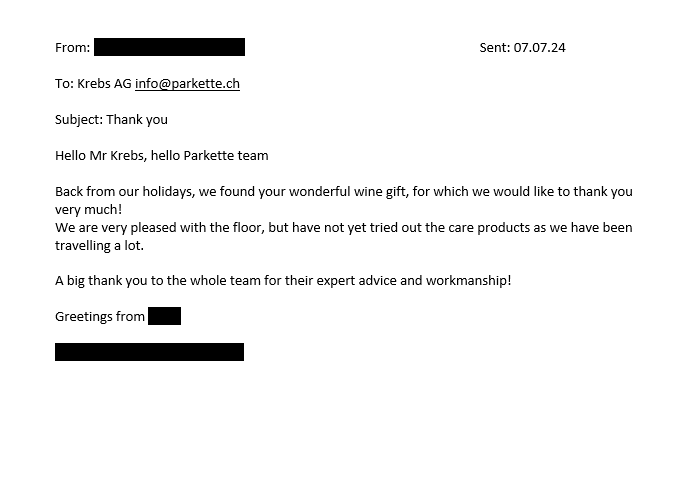
Task: Click the redacted signature bar at bottom
Action: pyautogui.click(x=150, y=352)
